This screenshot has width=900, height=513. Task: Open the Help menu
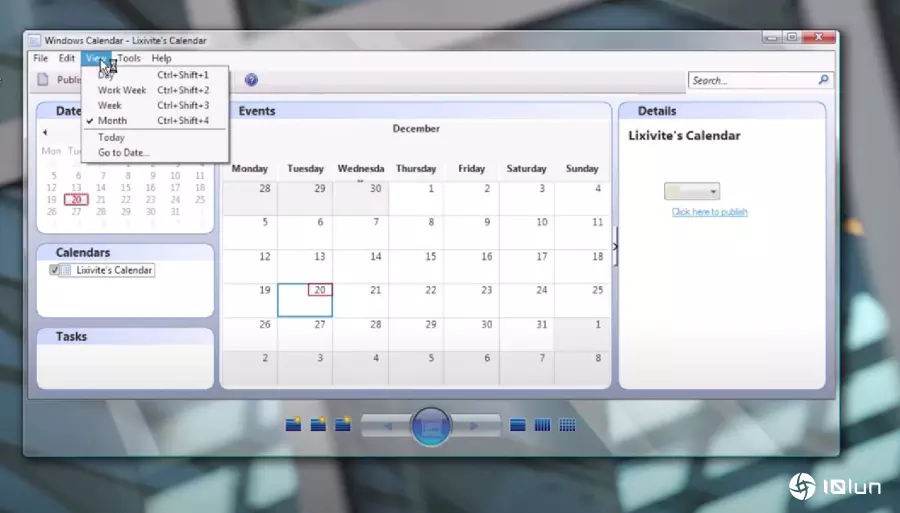tap(161, 58)
